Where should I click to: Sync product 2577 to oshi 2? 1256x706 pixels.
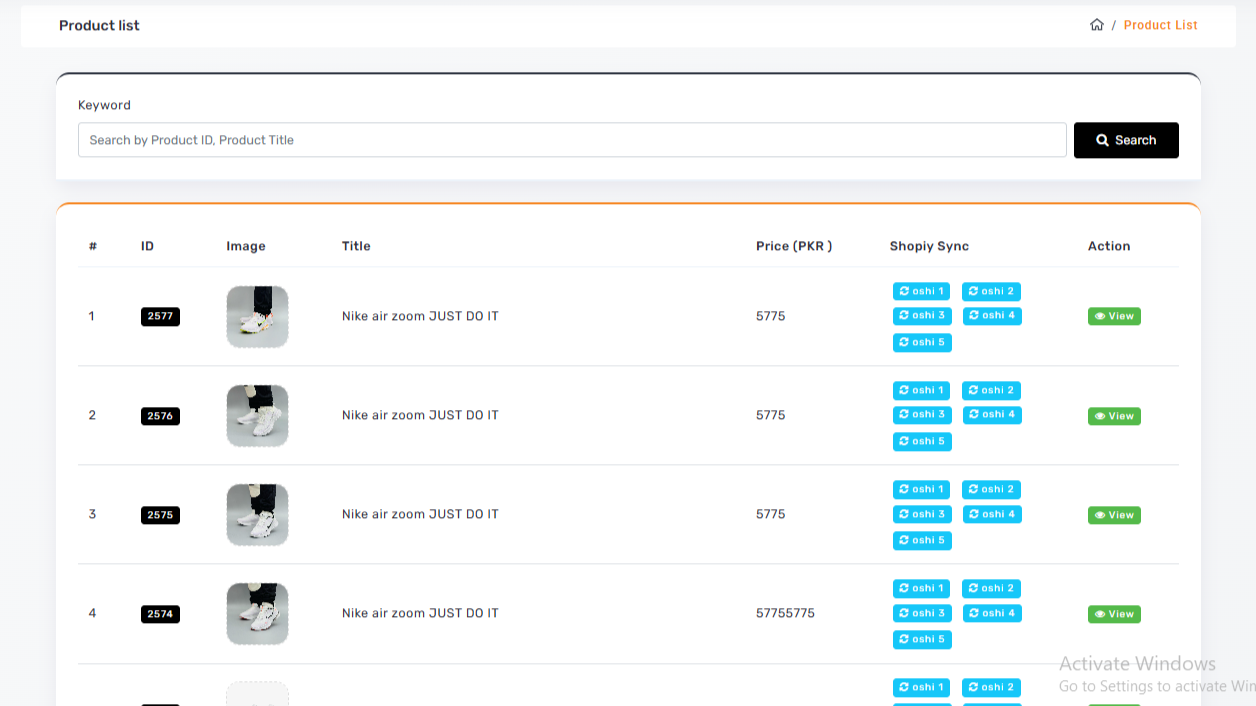991,291
